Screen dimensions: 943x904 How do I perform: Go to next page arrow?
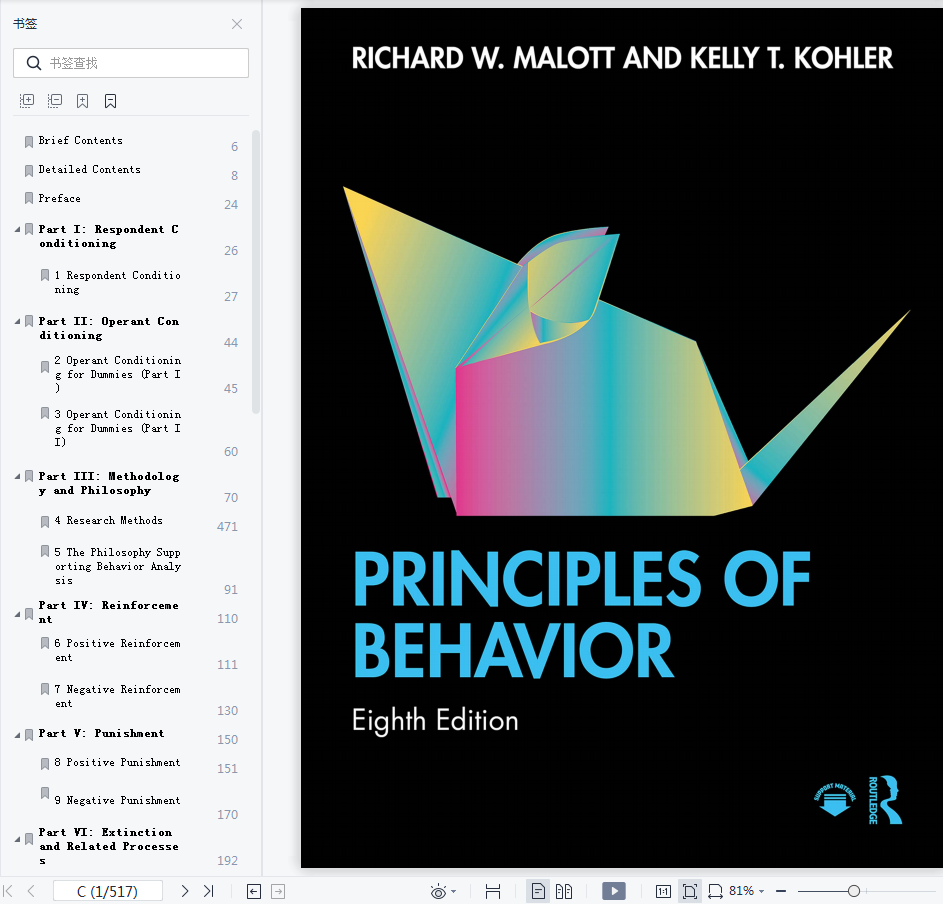[x=185, y=891]
